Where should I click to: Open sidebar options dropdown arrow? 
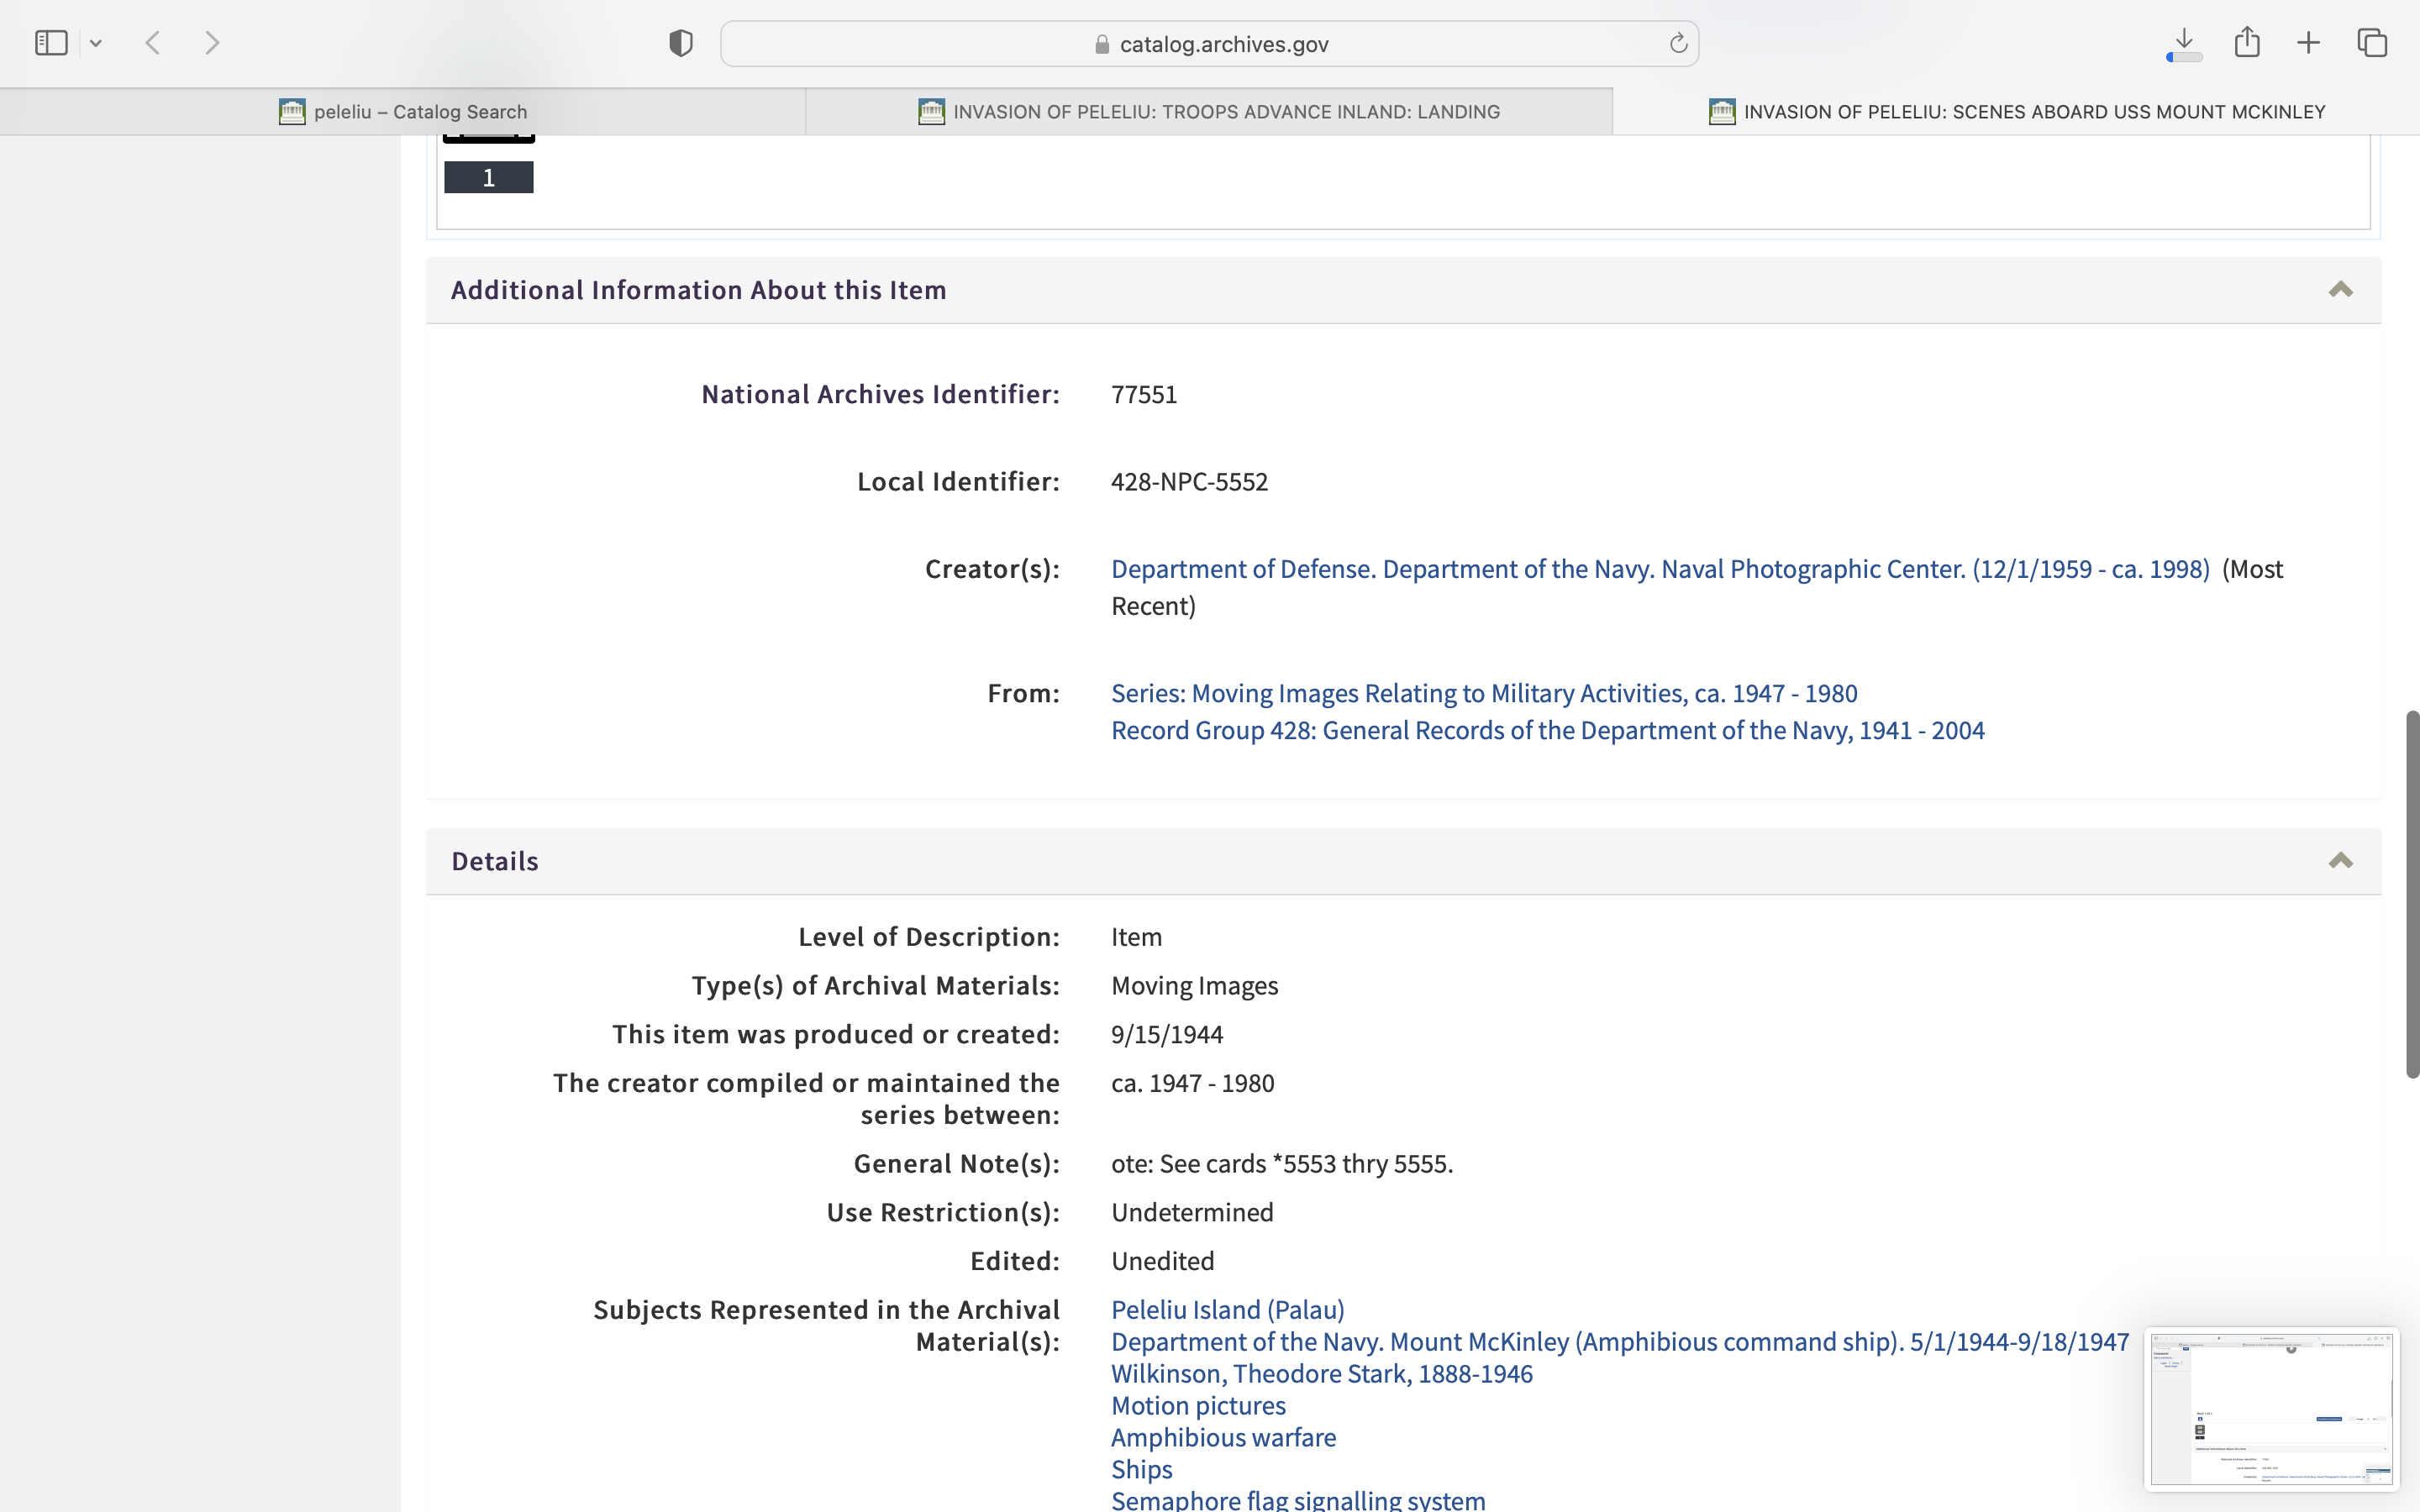96,43
